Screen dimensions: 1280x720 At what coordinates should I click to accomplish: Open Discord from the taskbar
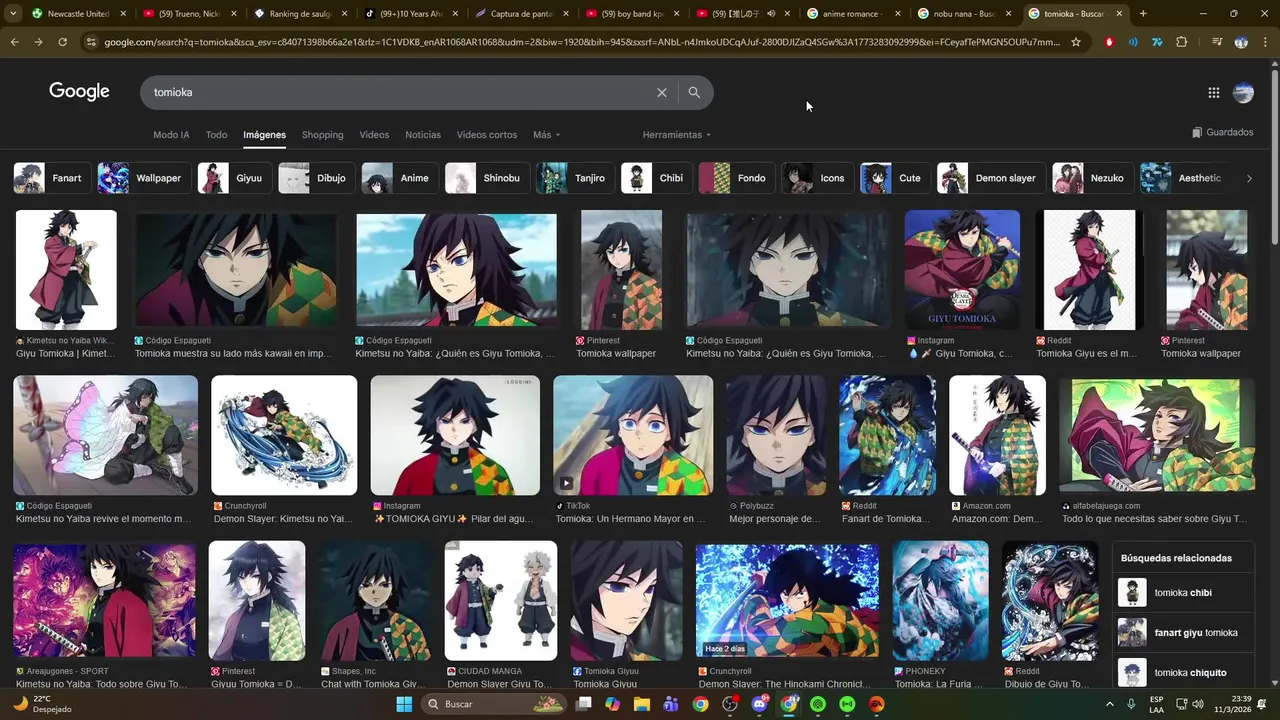click(759, 704)
